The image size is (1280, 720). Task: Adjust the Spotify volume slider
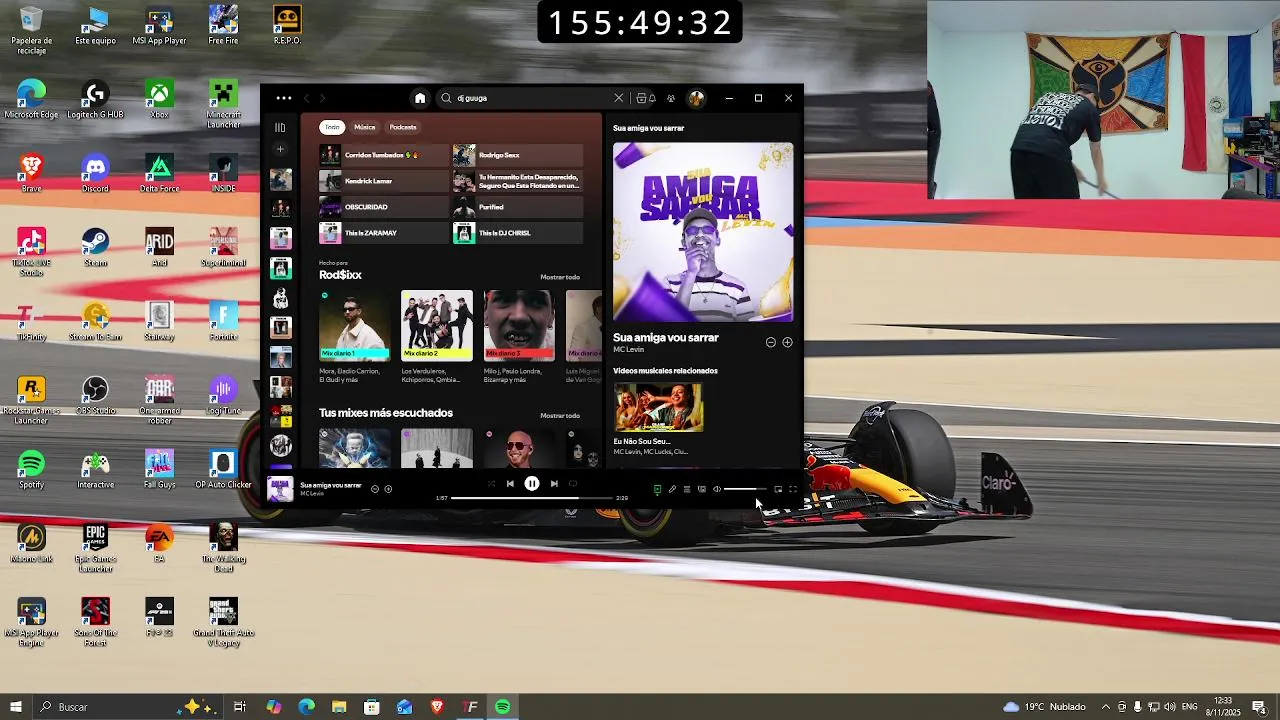pyautogui.click(x=745, y=489)
